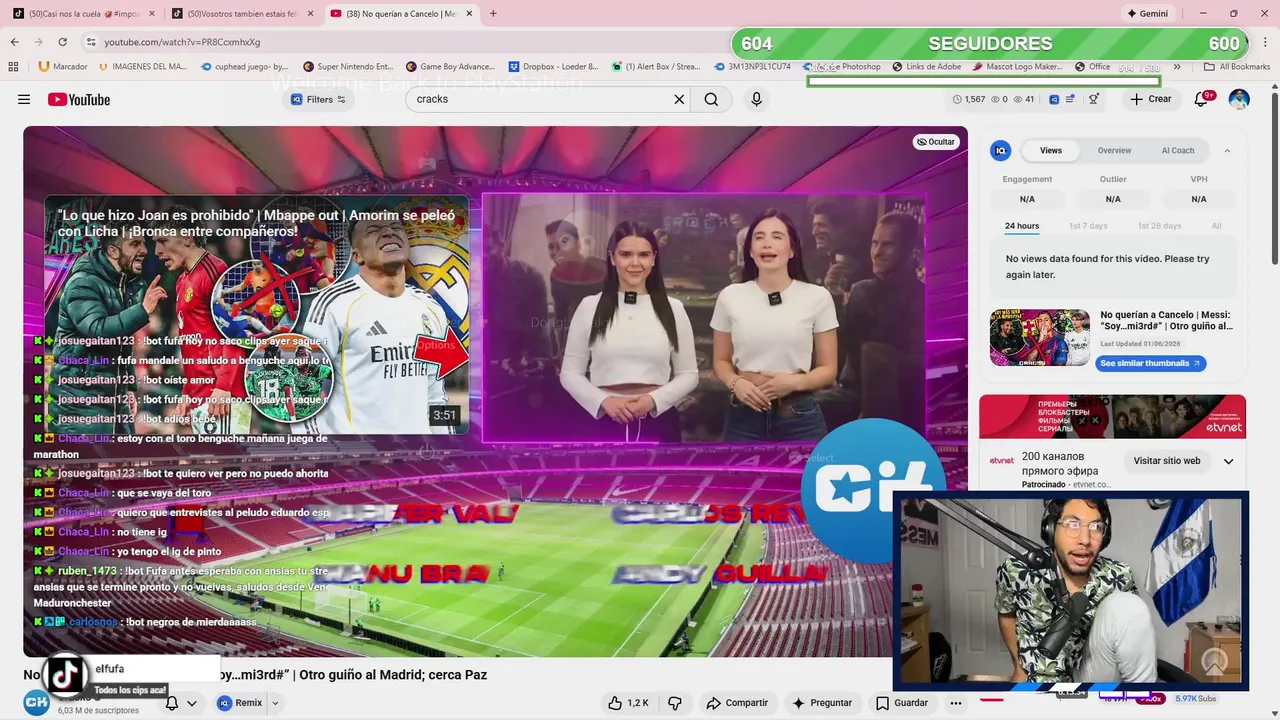Click the vidIQ logo in side panel

(1000, 151)
